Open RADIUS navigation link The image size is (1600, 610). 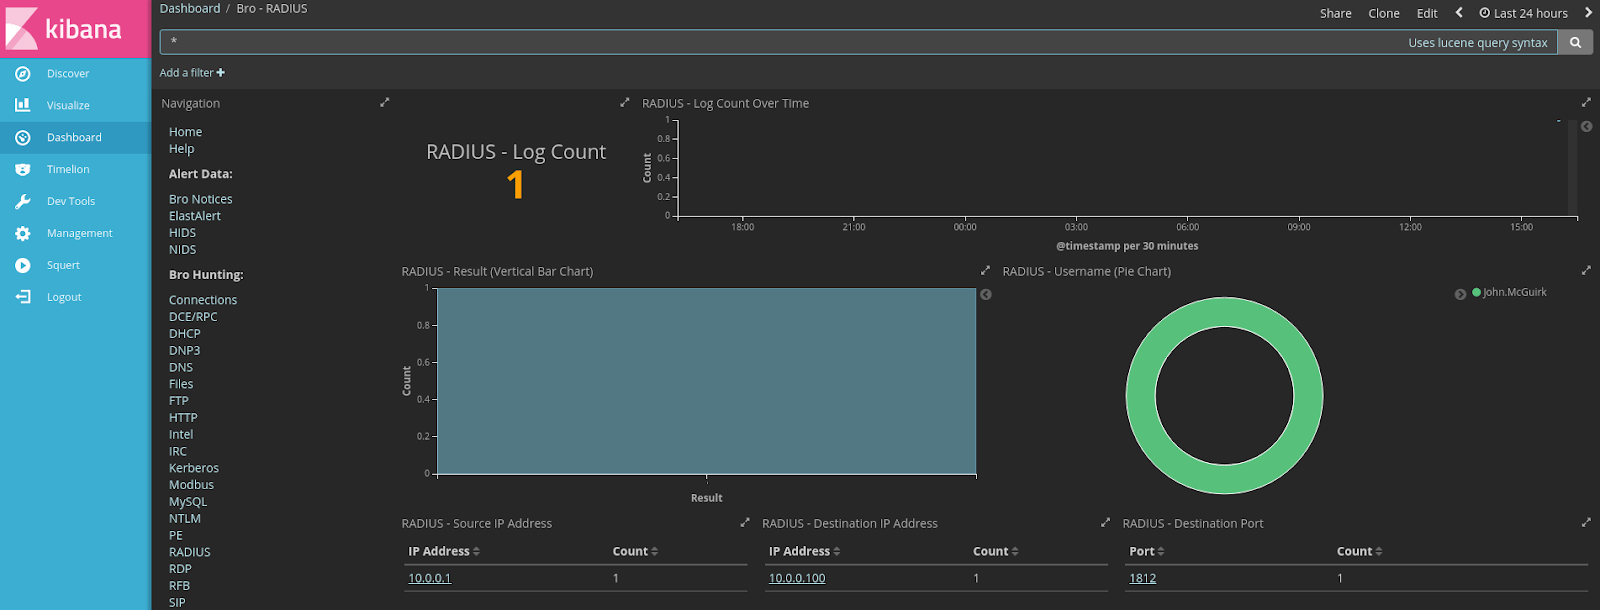coord(189,552)
